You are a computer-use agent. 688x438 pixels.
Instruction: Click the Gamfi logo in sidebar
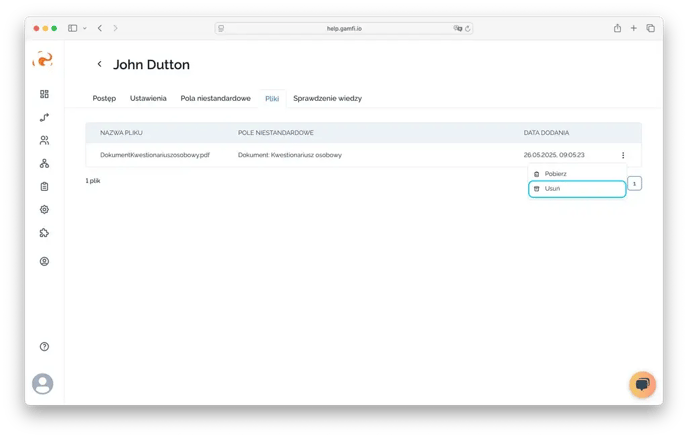43,61
